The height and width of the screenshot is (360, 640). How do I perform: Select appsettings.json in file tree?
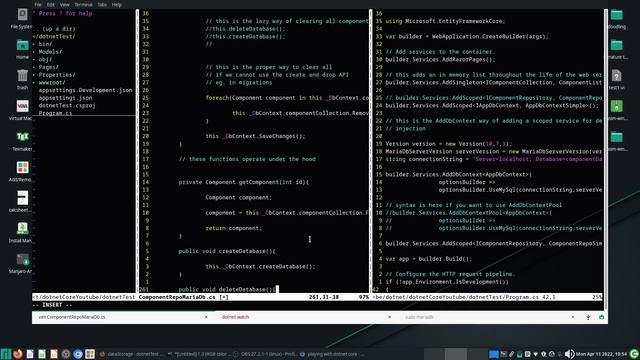pos(65,98)
